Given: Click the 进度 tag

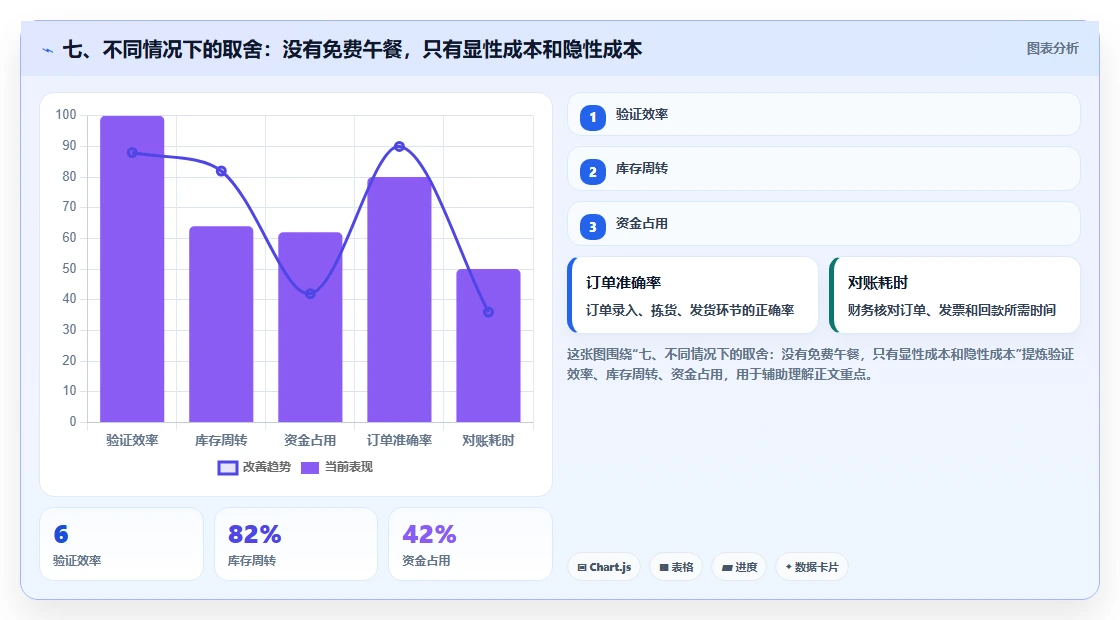Looking at the screenshot, I should click(x=739, y=567).
